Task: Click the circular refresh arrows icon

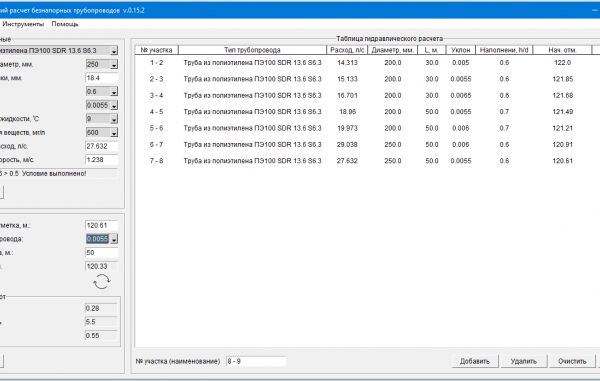Action: point(101,282)
